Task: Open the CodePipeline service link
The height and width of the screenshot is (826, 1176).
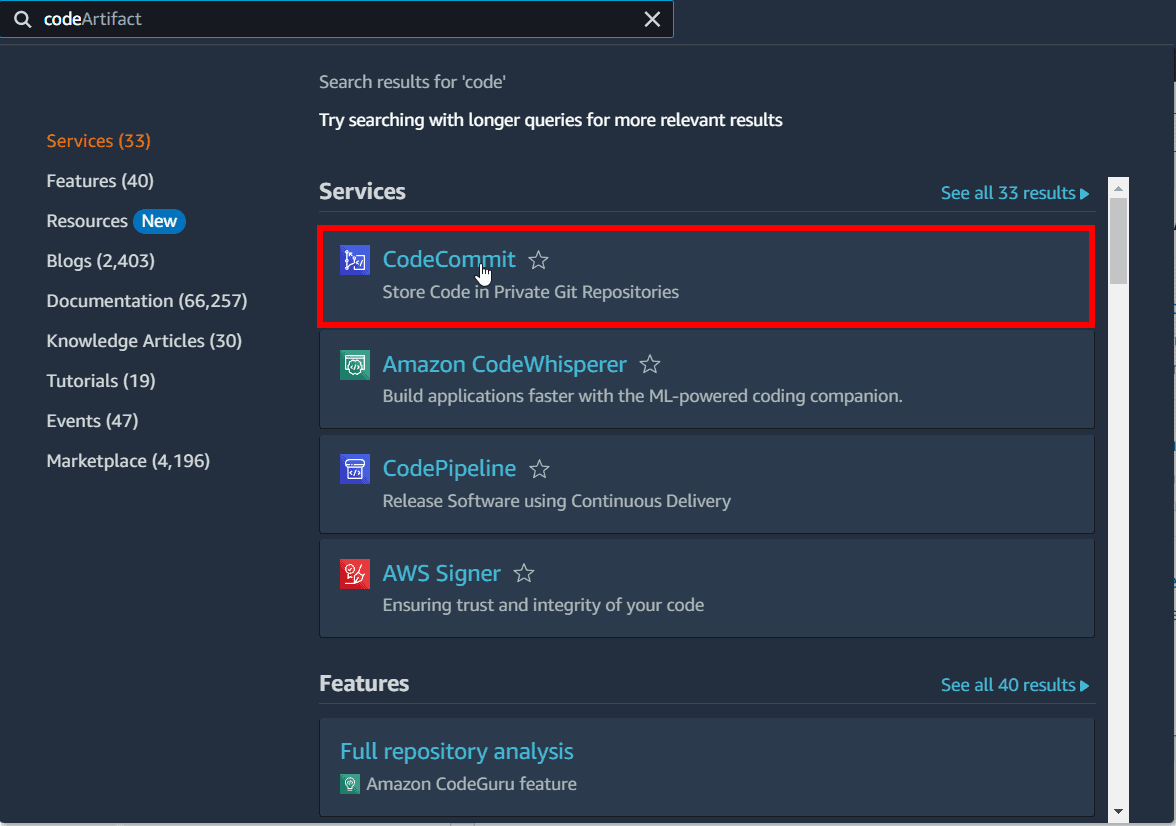Action: pyautogui.click(x=449, y=469)
